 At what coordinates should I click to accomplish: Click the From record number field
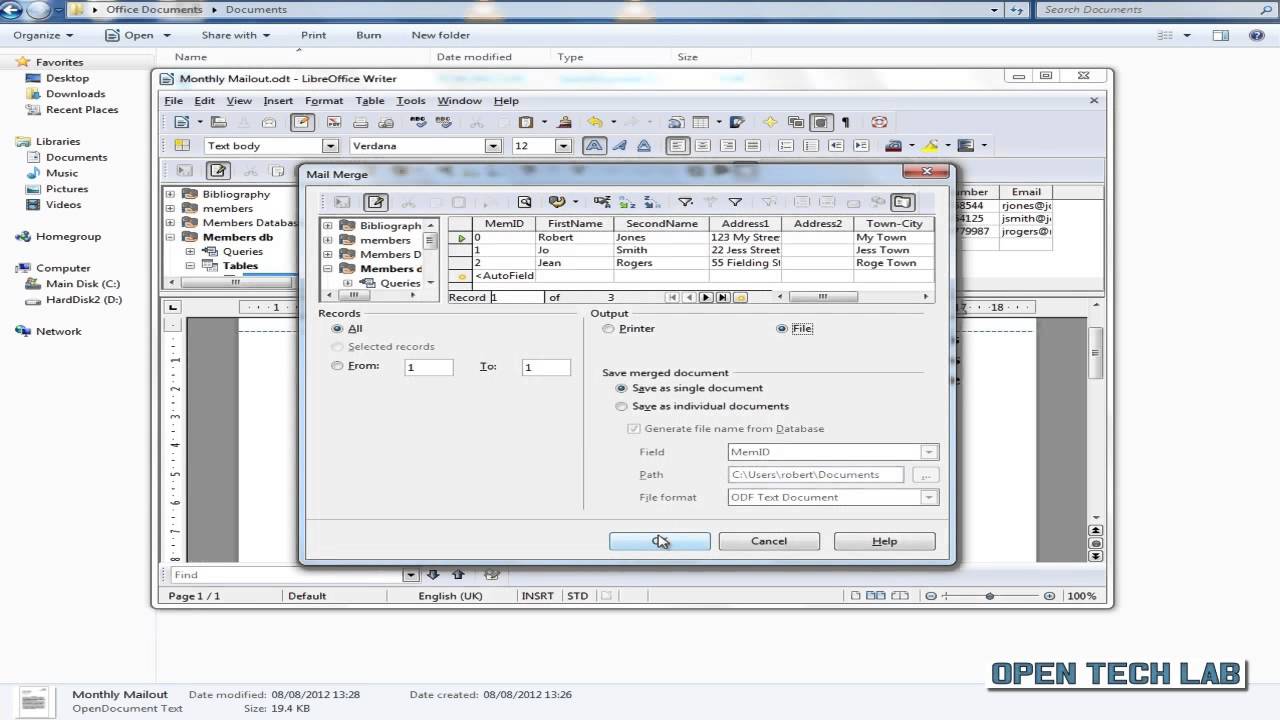tap(428, 367)
